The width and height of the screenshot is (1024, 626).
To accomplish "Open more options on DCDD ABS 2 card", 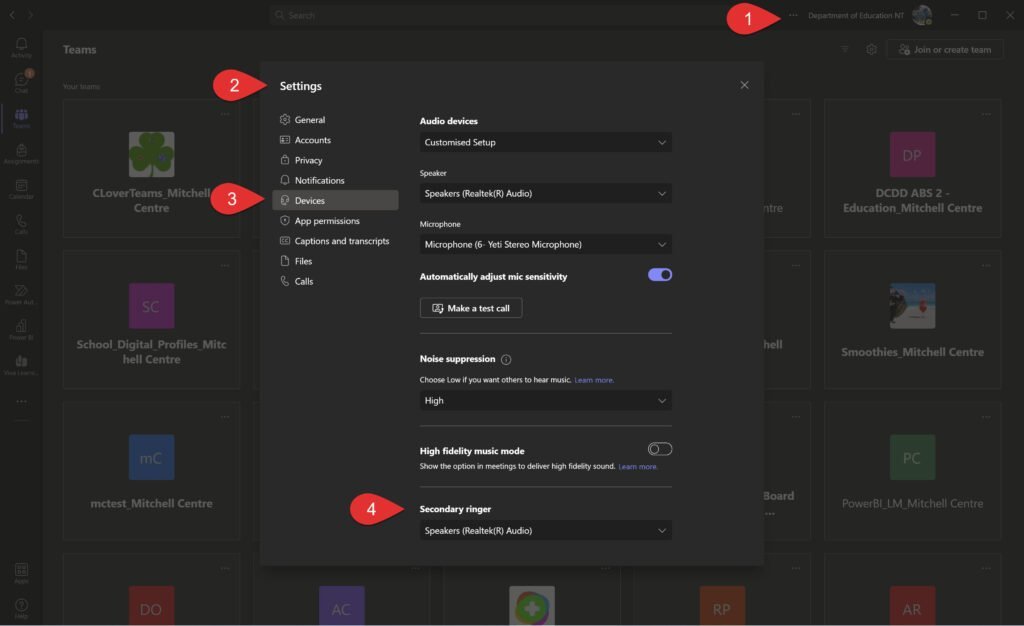I will [986, 114].
